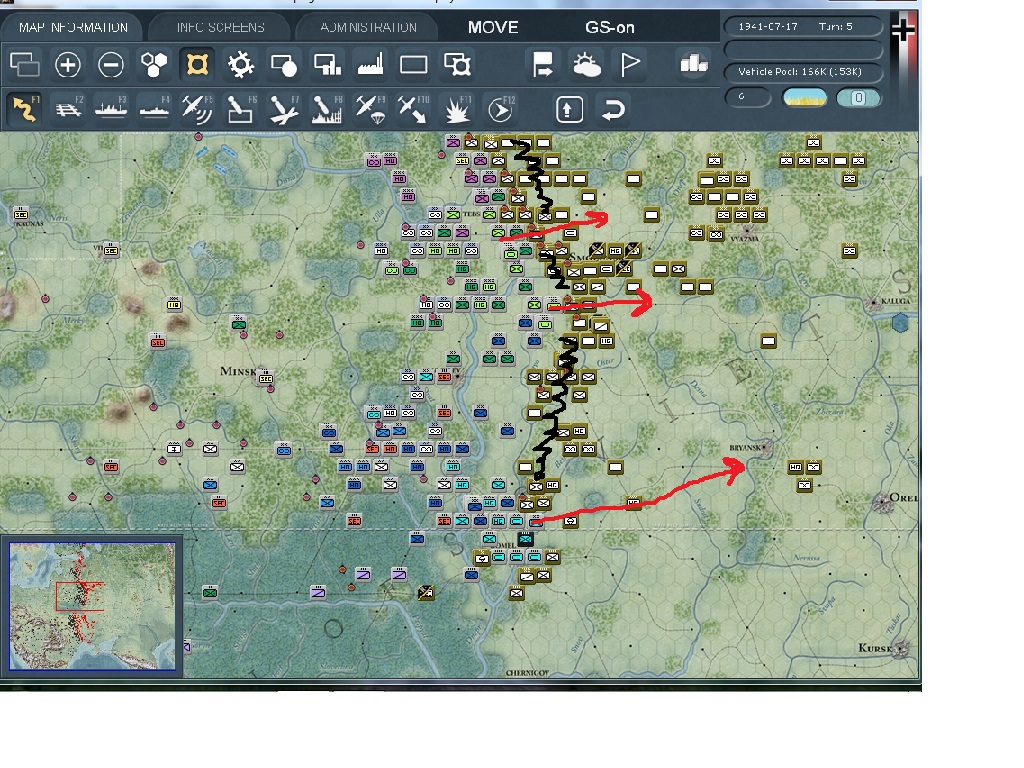This screenshot has width=1024, height=768.
Task: Select Amphibious transport mode (F4) icon
Action: pyautogui.click(x=154, y=109)
